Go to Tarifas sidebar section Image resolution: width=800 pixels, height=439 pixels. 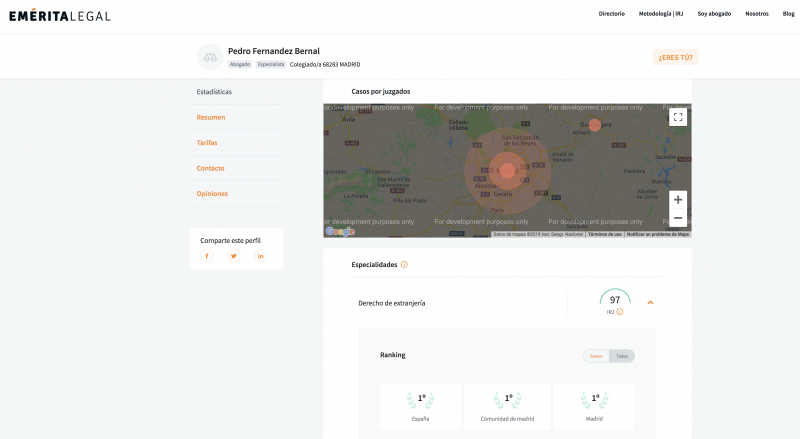click(x=207, y=143)
